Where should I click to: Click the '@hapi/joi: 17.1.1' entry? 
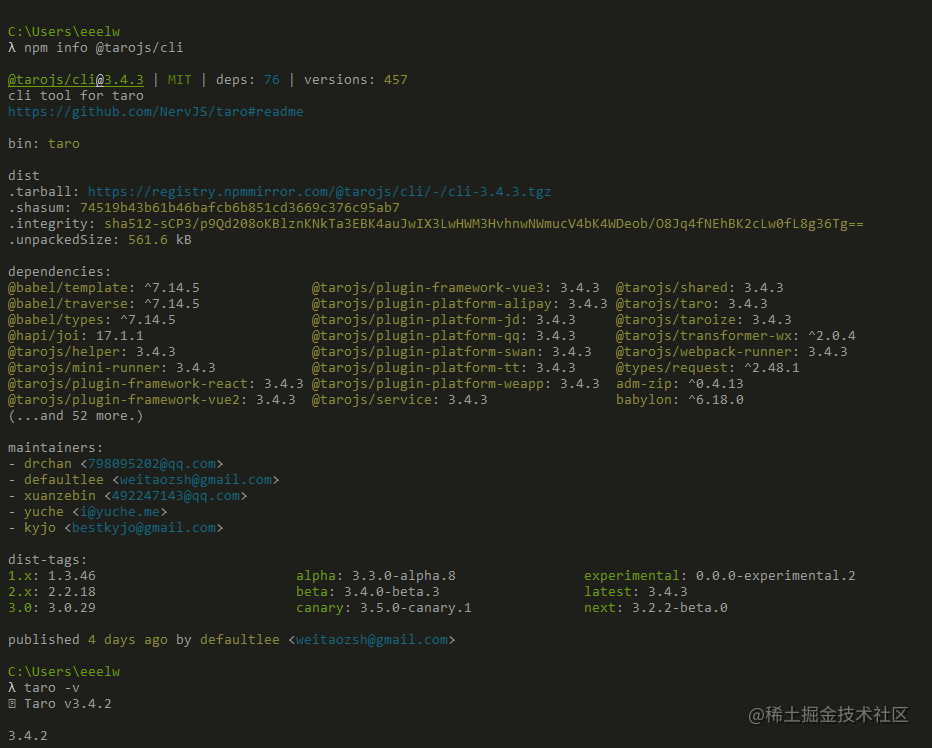point(75,336)
